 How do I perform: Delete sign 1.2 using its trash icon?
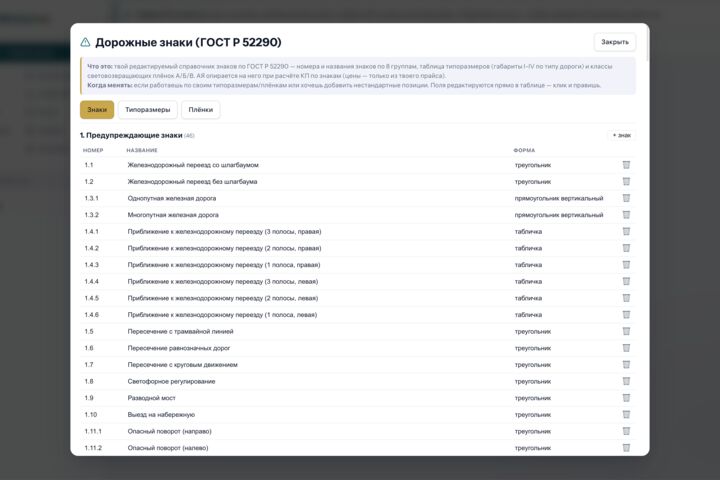tap(626, 181)
